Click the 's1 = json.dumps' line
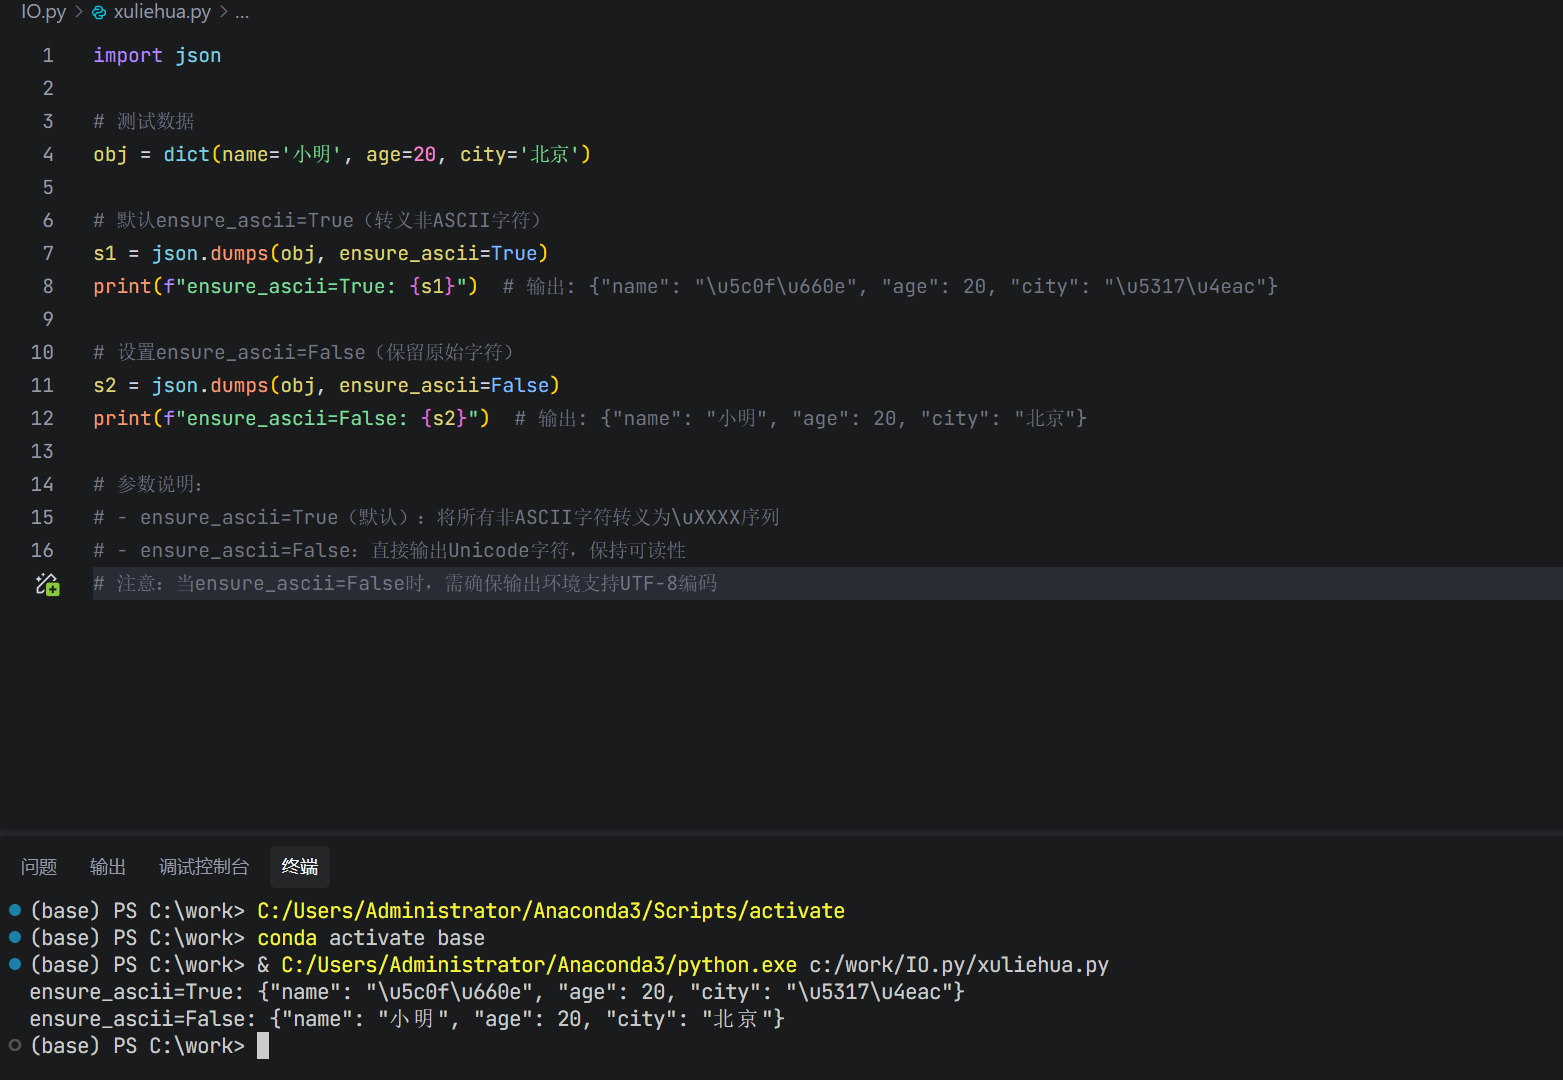This screenshot has width=1563, height=1080. [x=321, y=254]
